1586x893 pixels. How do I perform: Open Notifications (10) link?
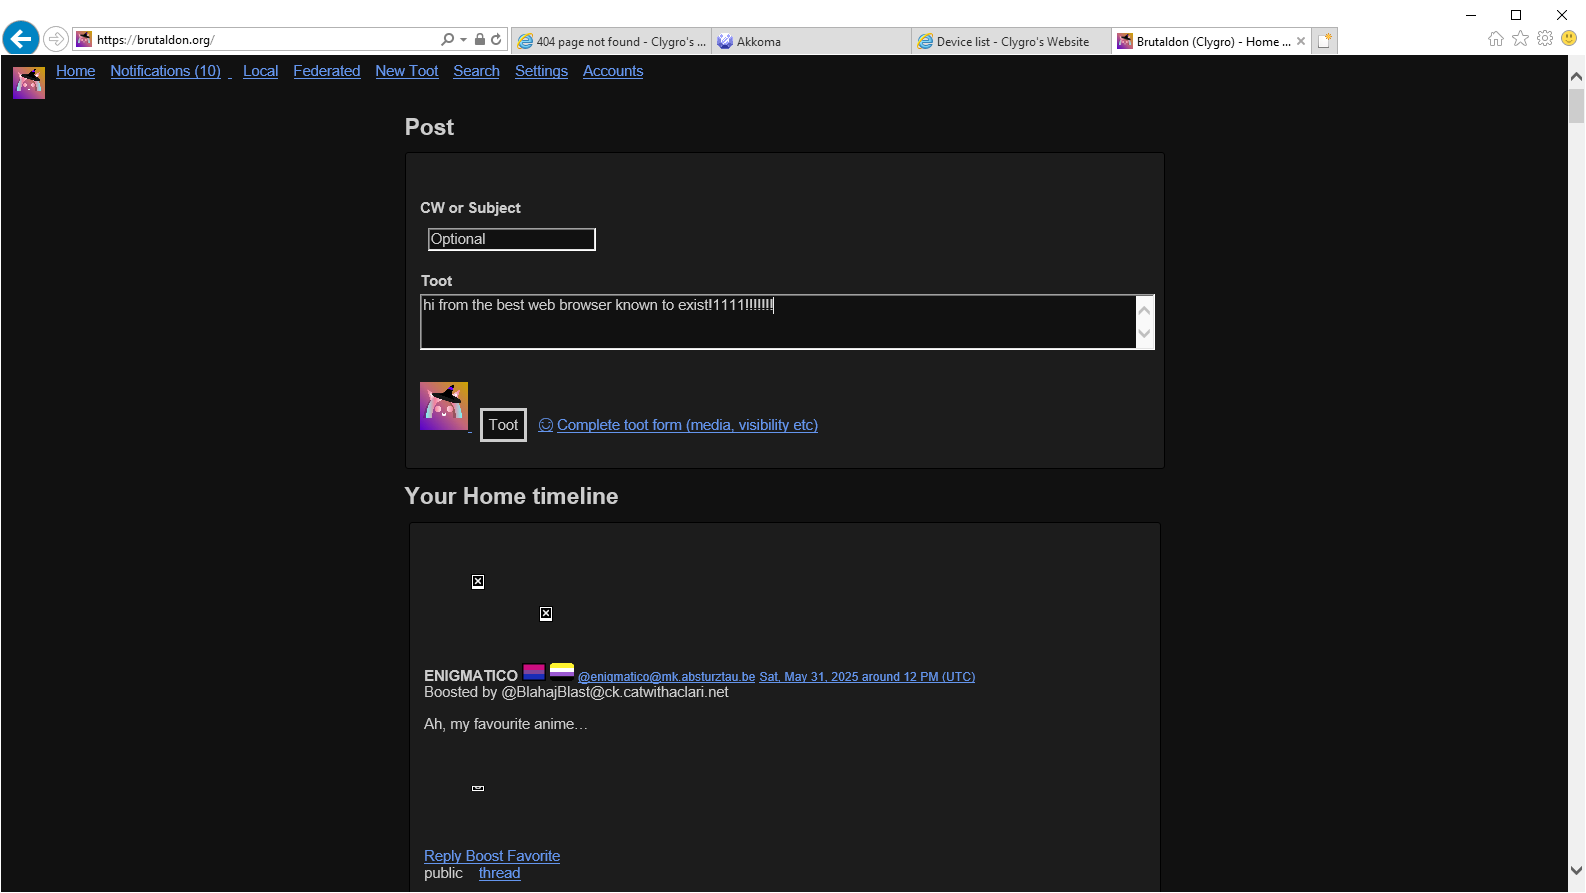(x=165, y=71)
